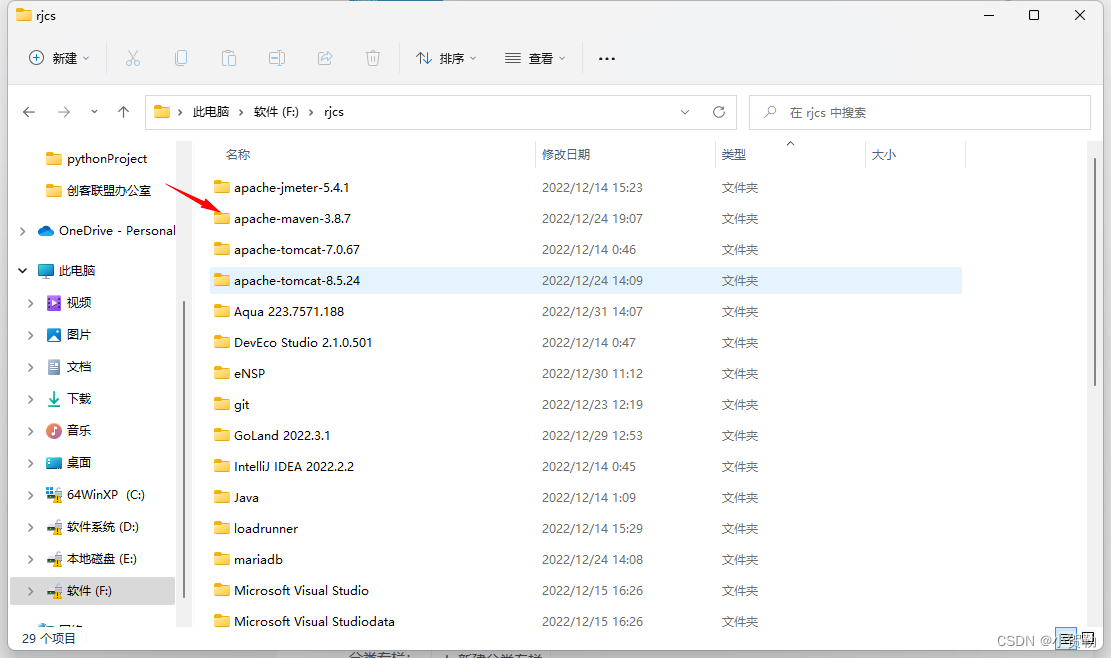The height and width of the screenshot is (658, 1111).
Task: Go up one folder level arrow
Action: click(x=123, y=112)
